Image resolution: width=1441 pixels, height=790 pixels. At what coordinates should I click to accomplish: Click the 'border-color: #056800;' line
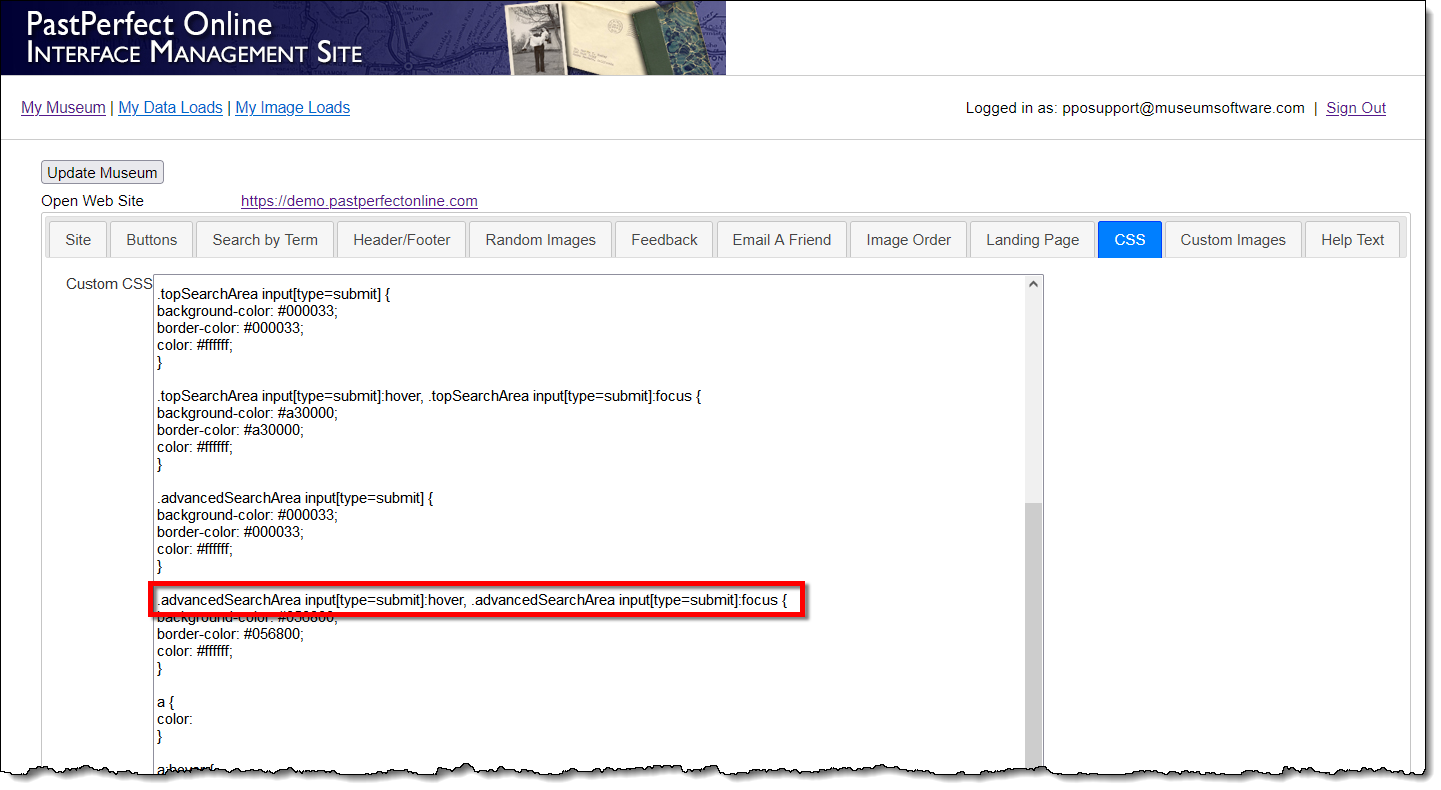point(230,634)
